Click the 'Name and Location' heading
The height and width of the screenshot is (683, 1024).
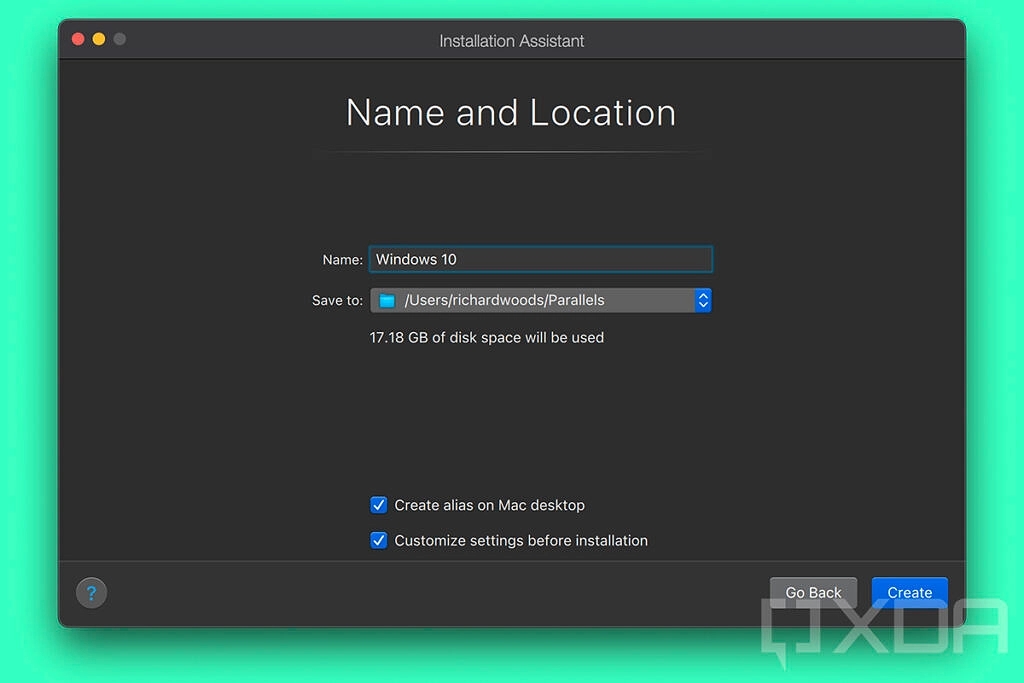(511, 113)
